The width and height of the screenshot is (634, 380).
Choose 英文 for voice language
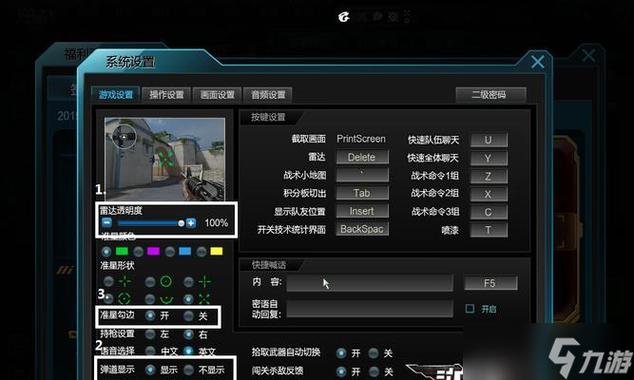[x=188, y=351]
